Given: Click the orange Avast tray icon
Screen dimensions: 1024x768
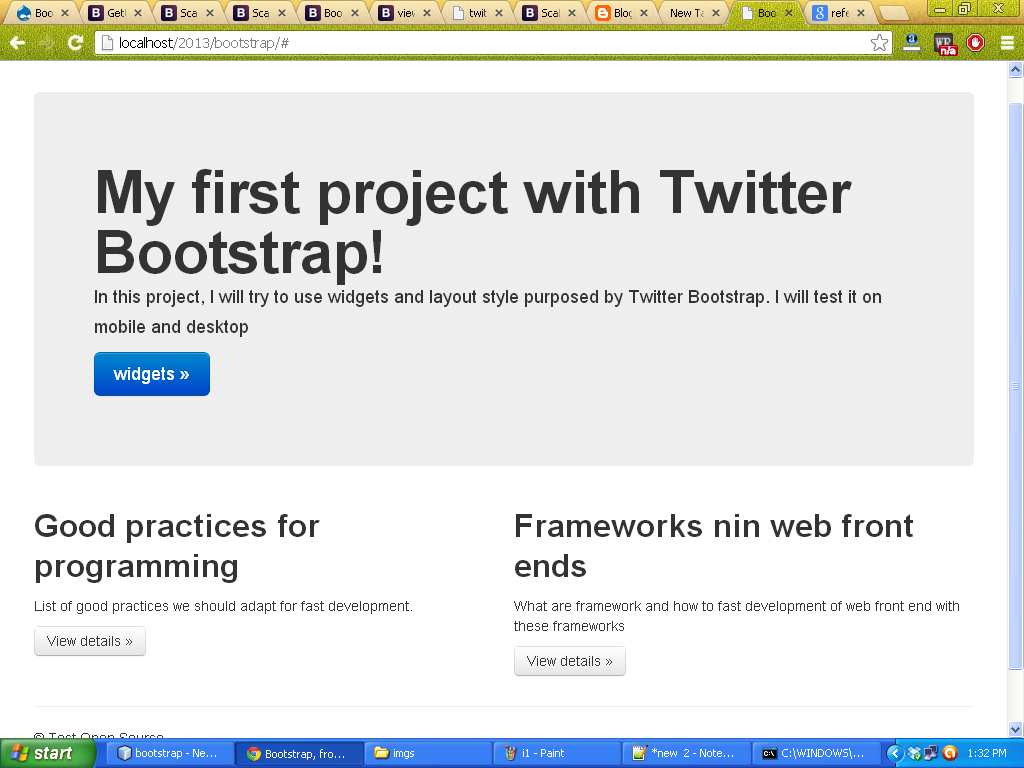Looking at the screenshot, I should (x=950, y=754).
